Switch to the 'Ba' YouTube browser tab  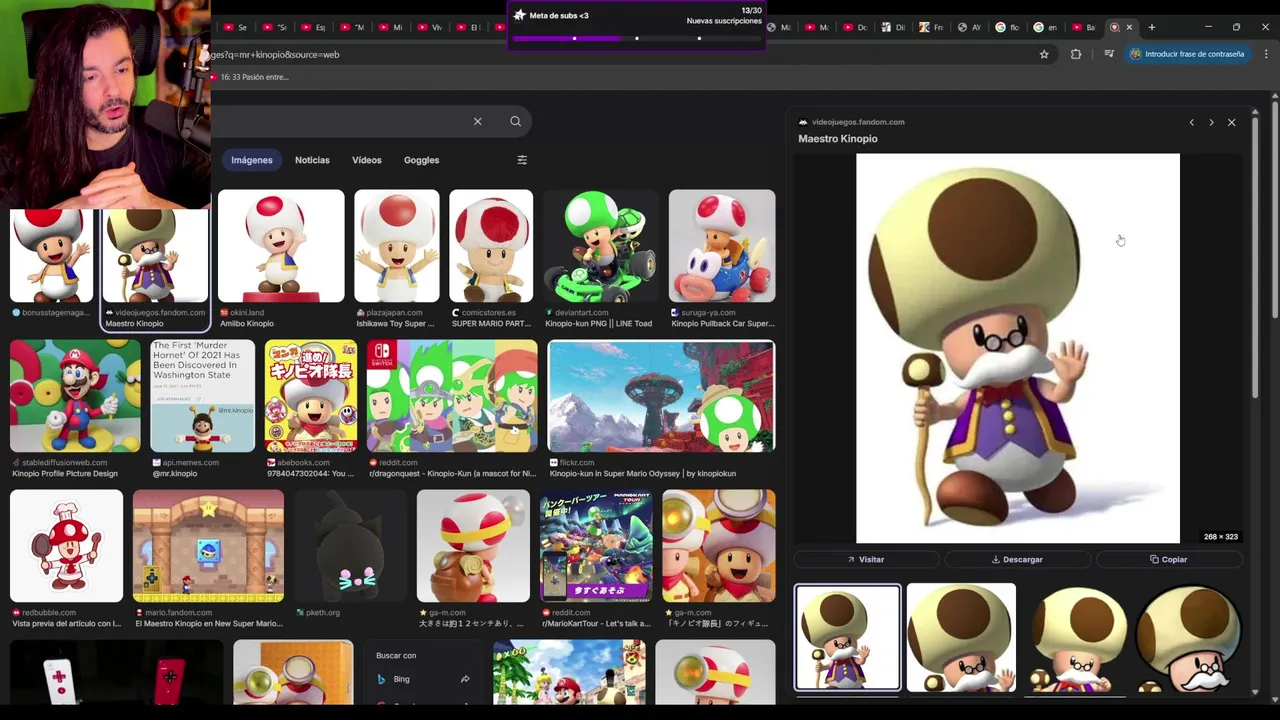coord(1084,27)
